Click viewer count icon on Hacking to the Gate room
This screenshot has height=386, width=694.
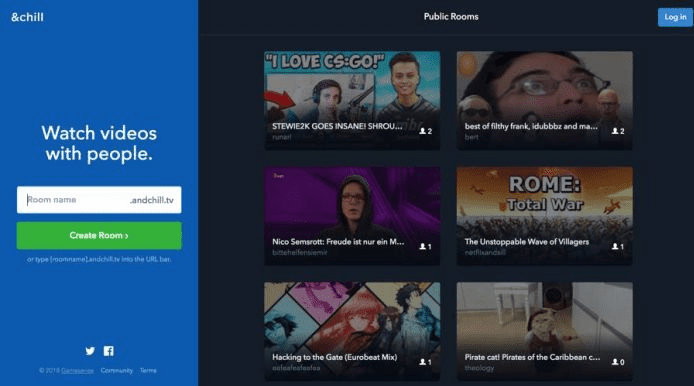coord(423,362)
